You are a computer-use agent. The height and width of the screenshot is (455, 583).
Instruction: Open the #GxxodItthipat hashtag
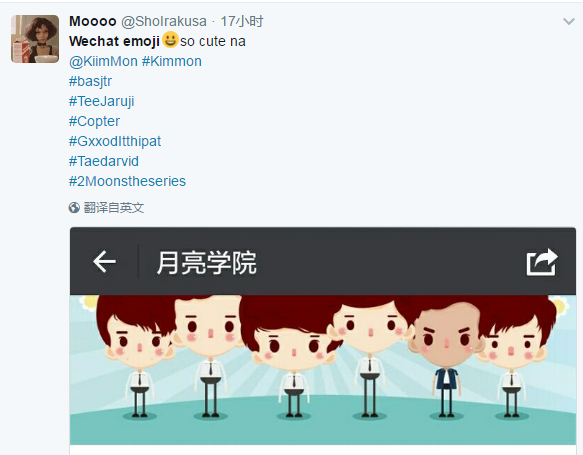coord(115,142)
